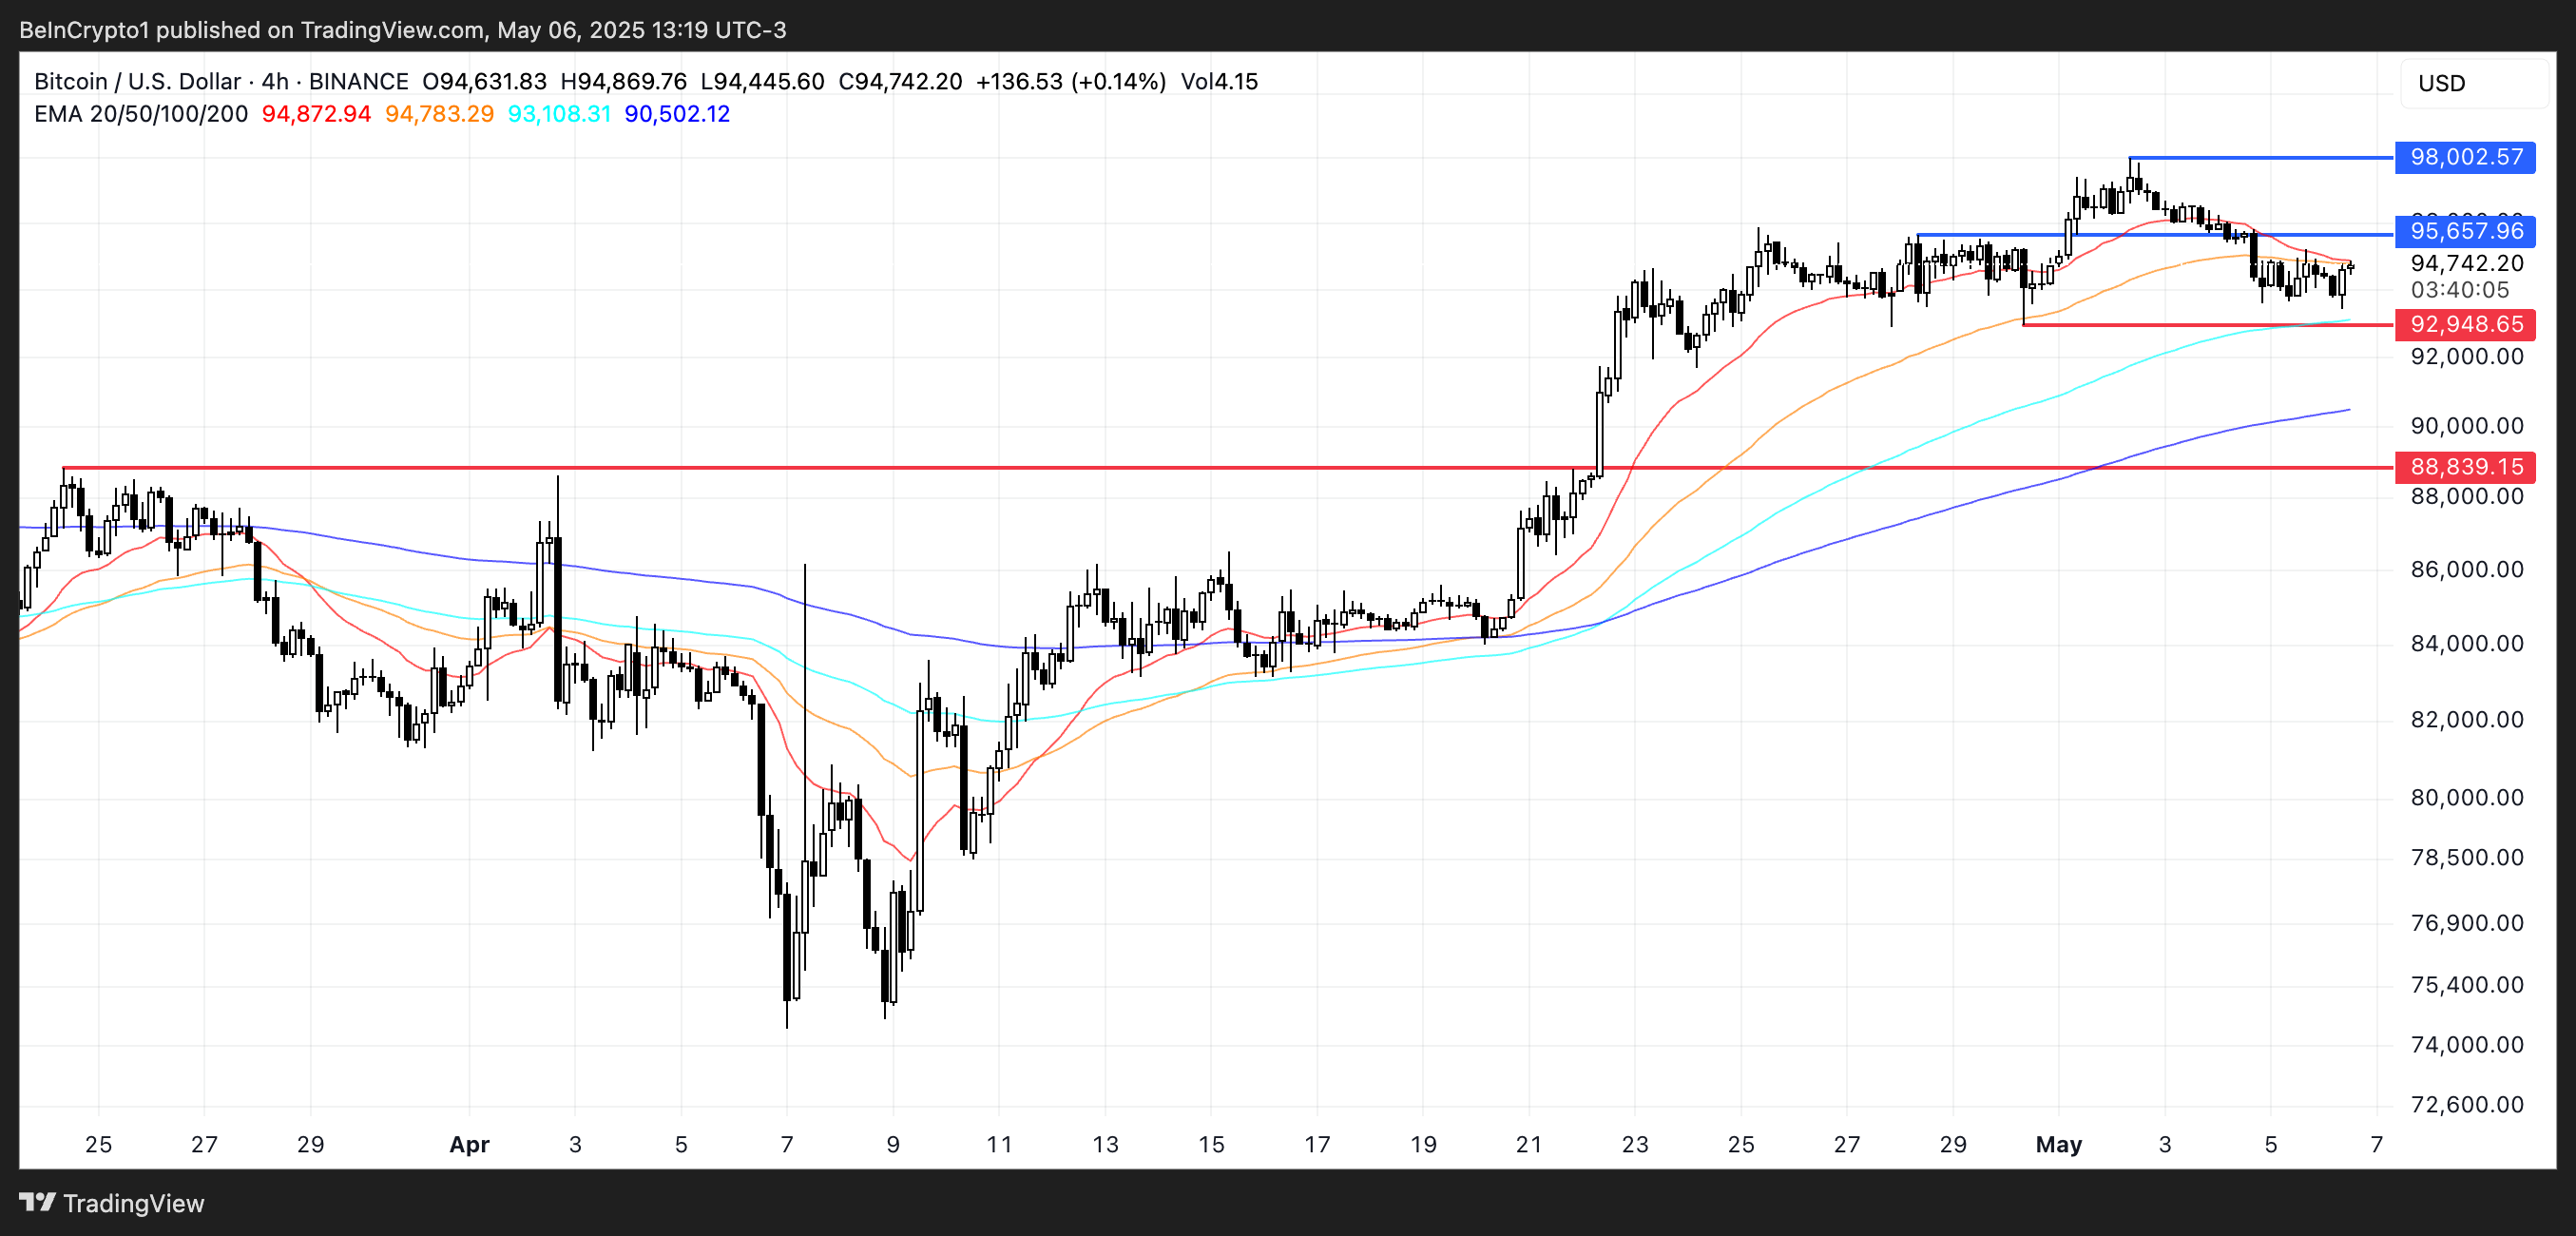Select the 95,657.96 resistance price label
Screen dimensions: 2576x1236
(2465, 231)
